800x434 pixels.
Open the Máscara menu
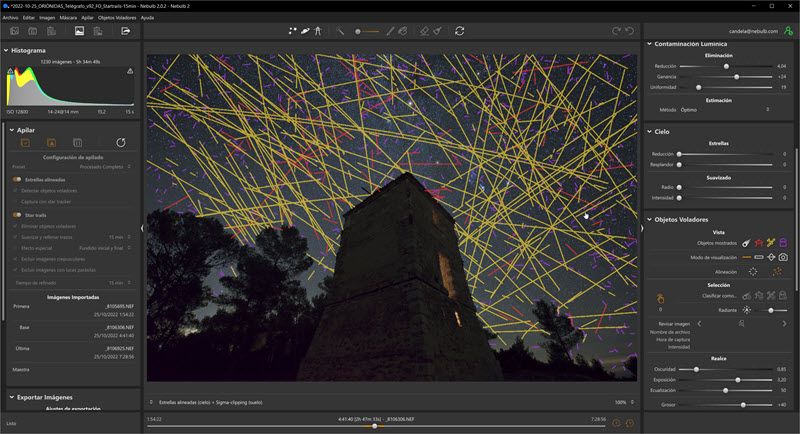point(68,17)
